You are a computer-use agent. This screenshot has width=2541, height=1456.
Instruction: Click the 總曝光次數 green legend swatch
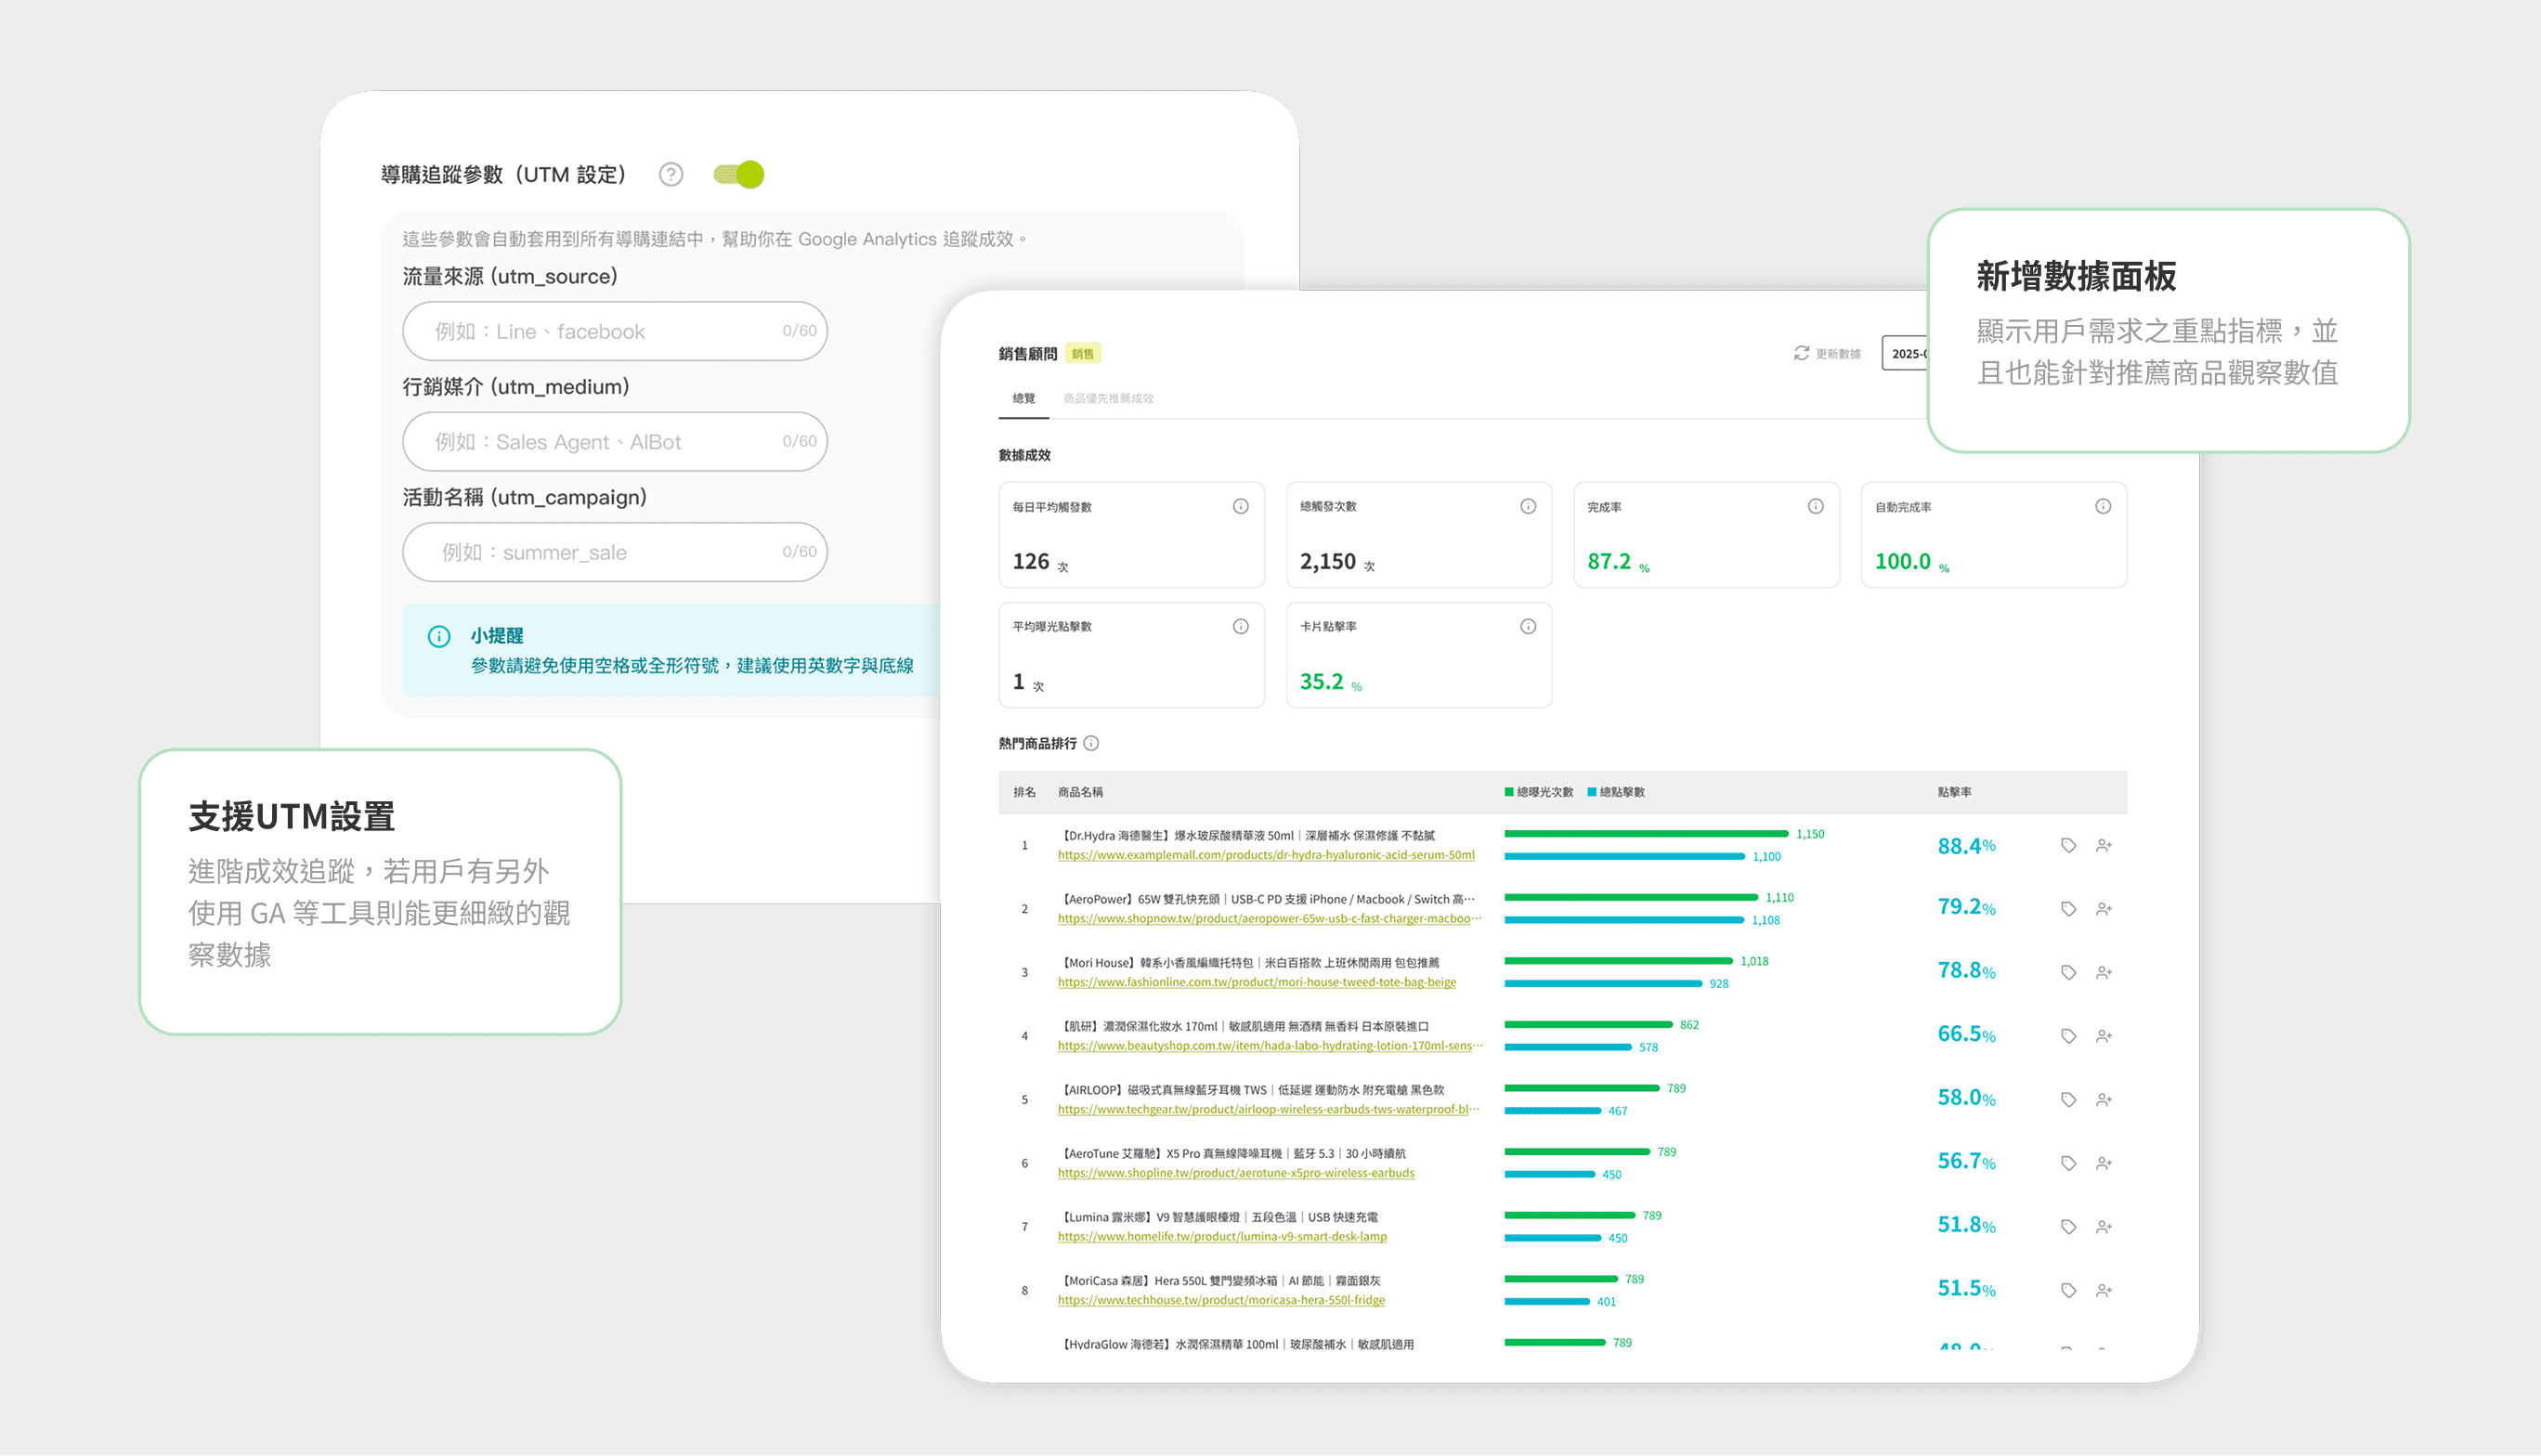[1508, 792]
